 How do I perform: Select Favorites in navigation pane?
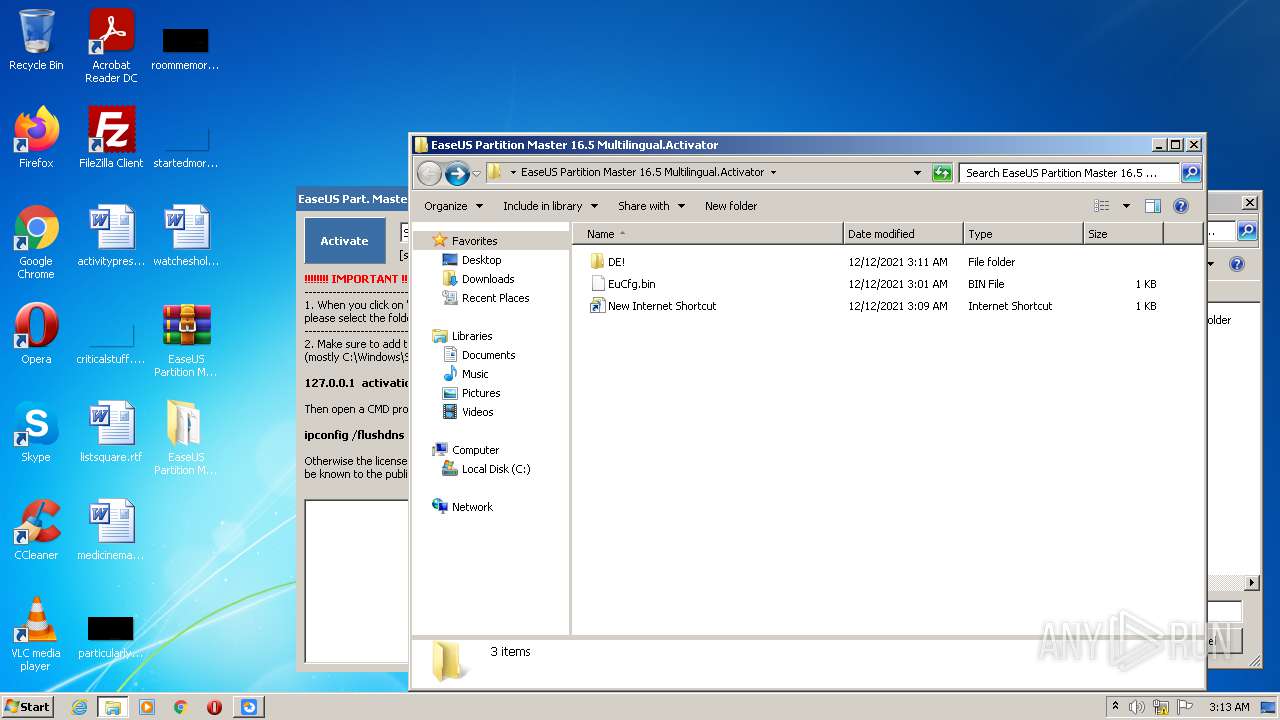pos(474,241)
